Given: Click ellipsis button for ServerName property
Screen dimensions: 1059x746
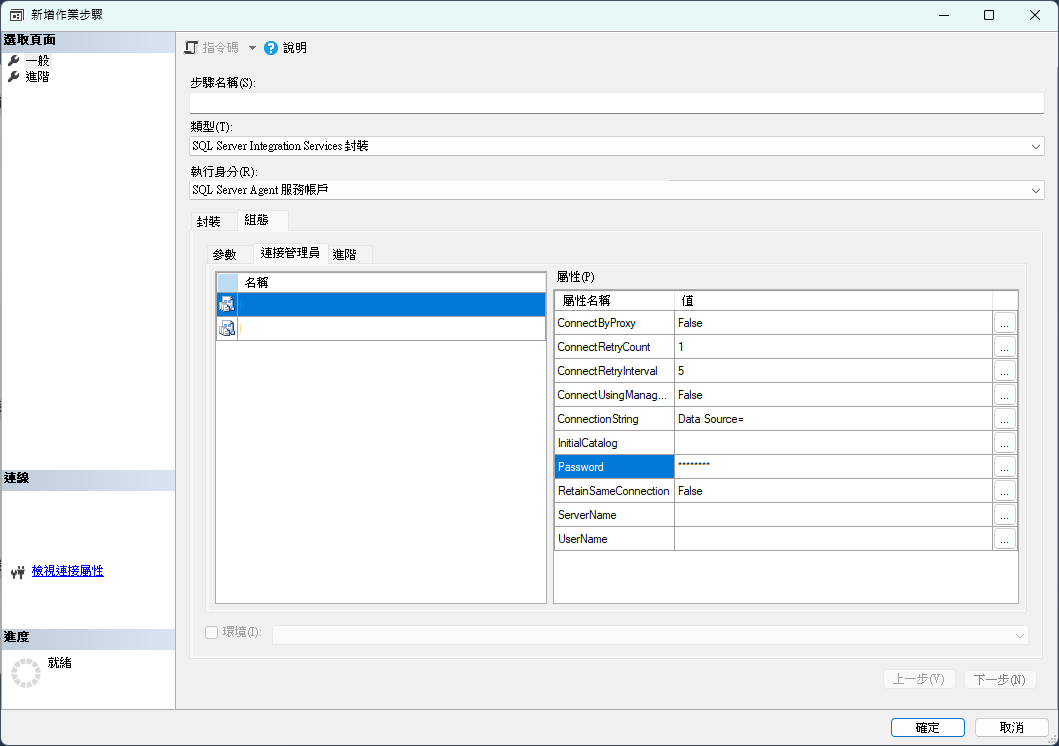Looking at the screenshot, I should (1005, 515).
